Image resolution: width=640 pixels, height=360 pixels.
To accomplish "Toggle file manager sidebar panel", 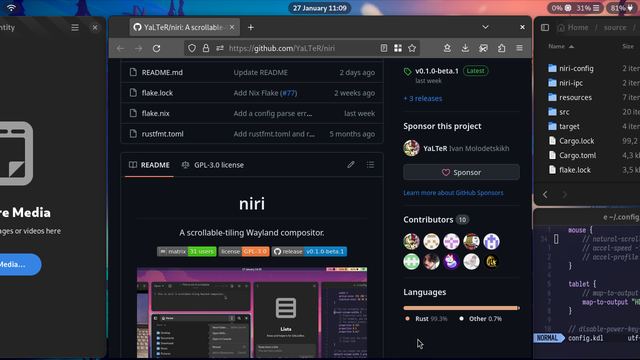I will coord(545,27).
